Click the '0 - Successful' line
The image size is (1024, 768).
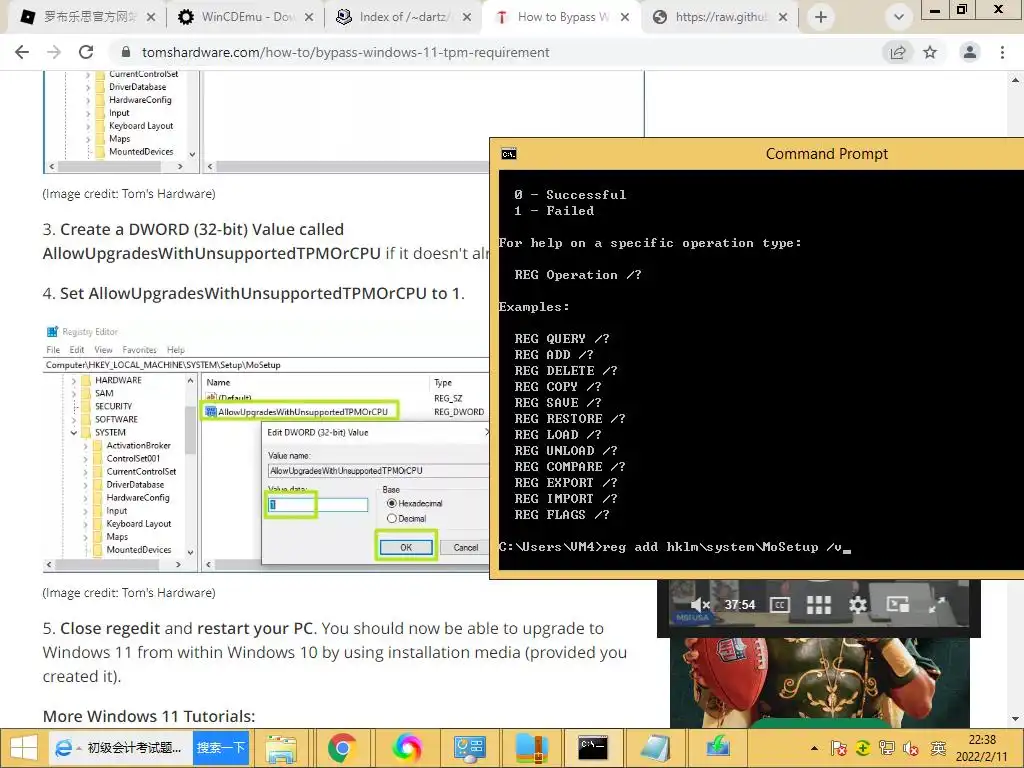click(x=569, y=195)
